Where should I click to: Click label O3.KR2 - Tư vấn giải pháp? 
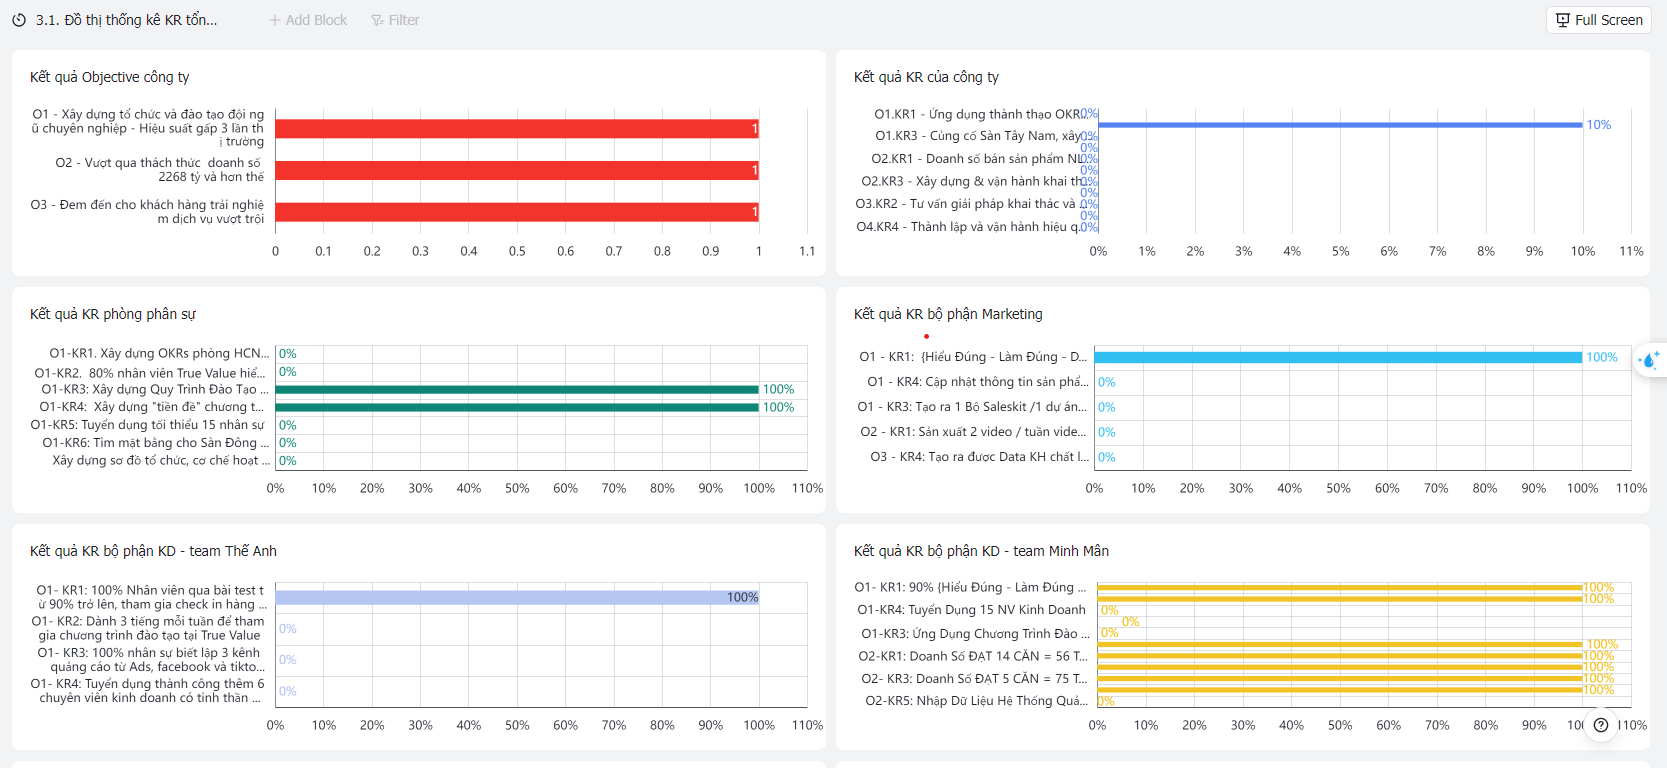click(970, 204)
